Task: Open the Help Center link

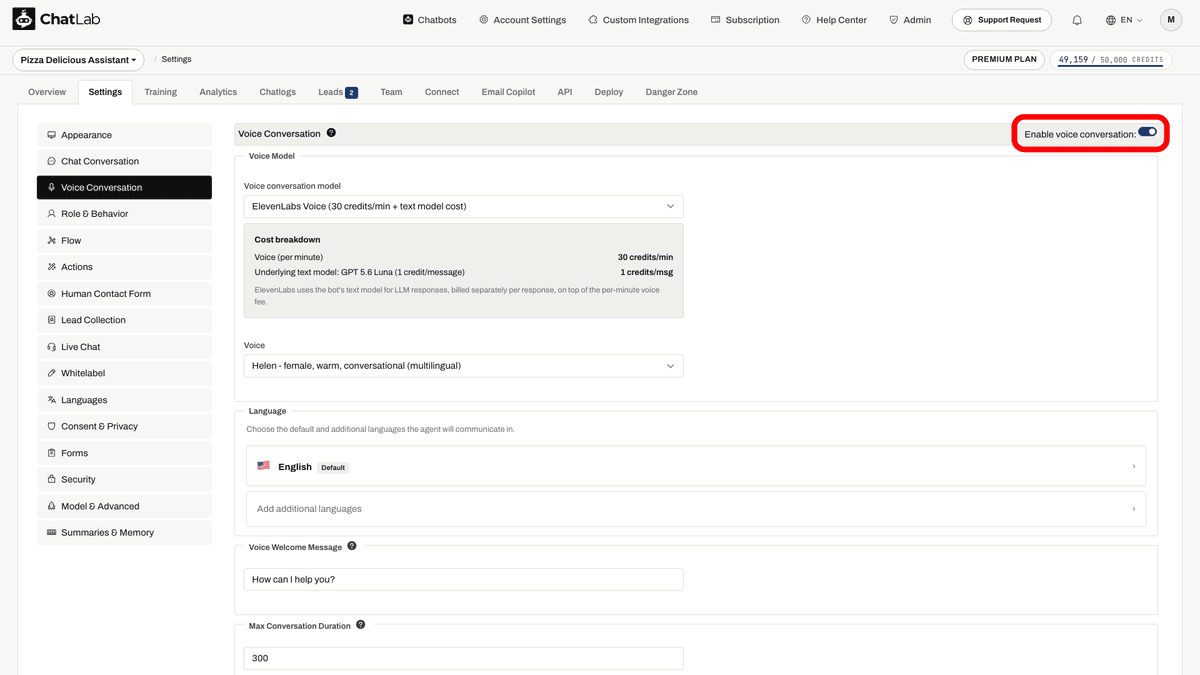Action: point(834,20)
